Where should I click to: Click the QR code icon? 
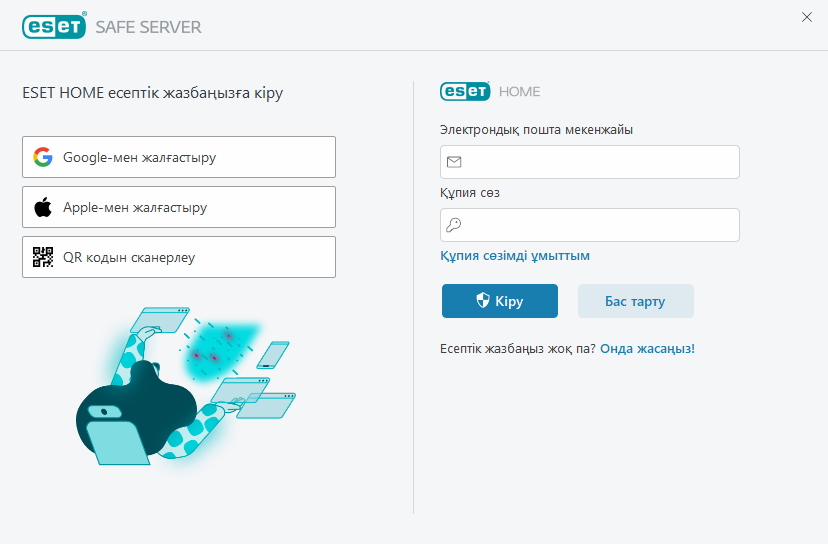coord(42,257)
